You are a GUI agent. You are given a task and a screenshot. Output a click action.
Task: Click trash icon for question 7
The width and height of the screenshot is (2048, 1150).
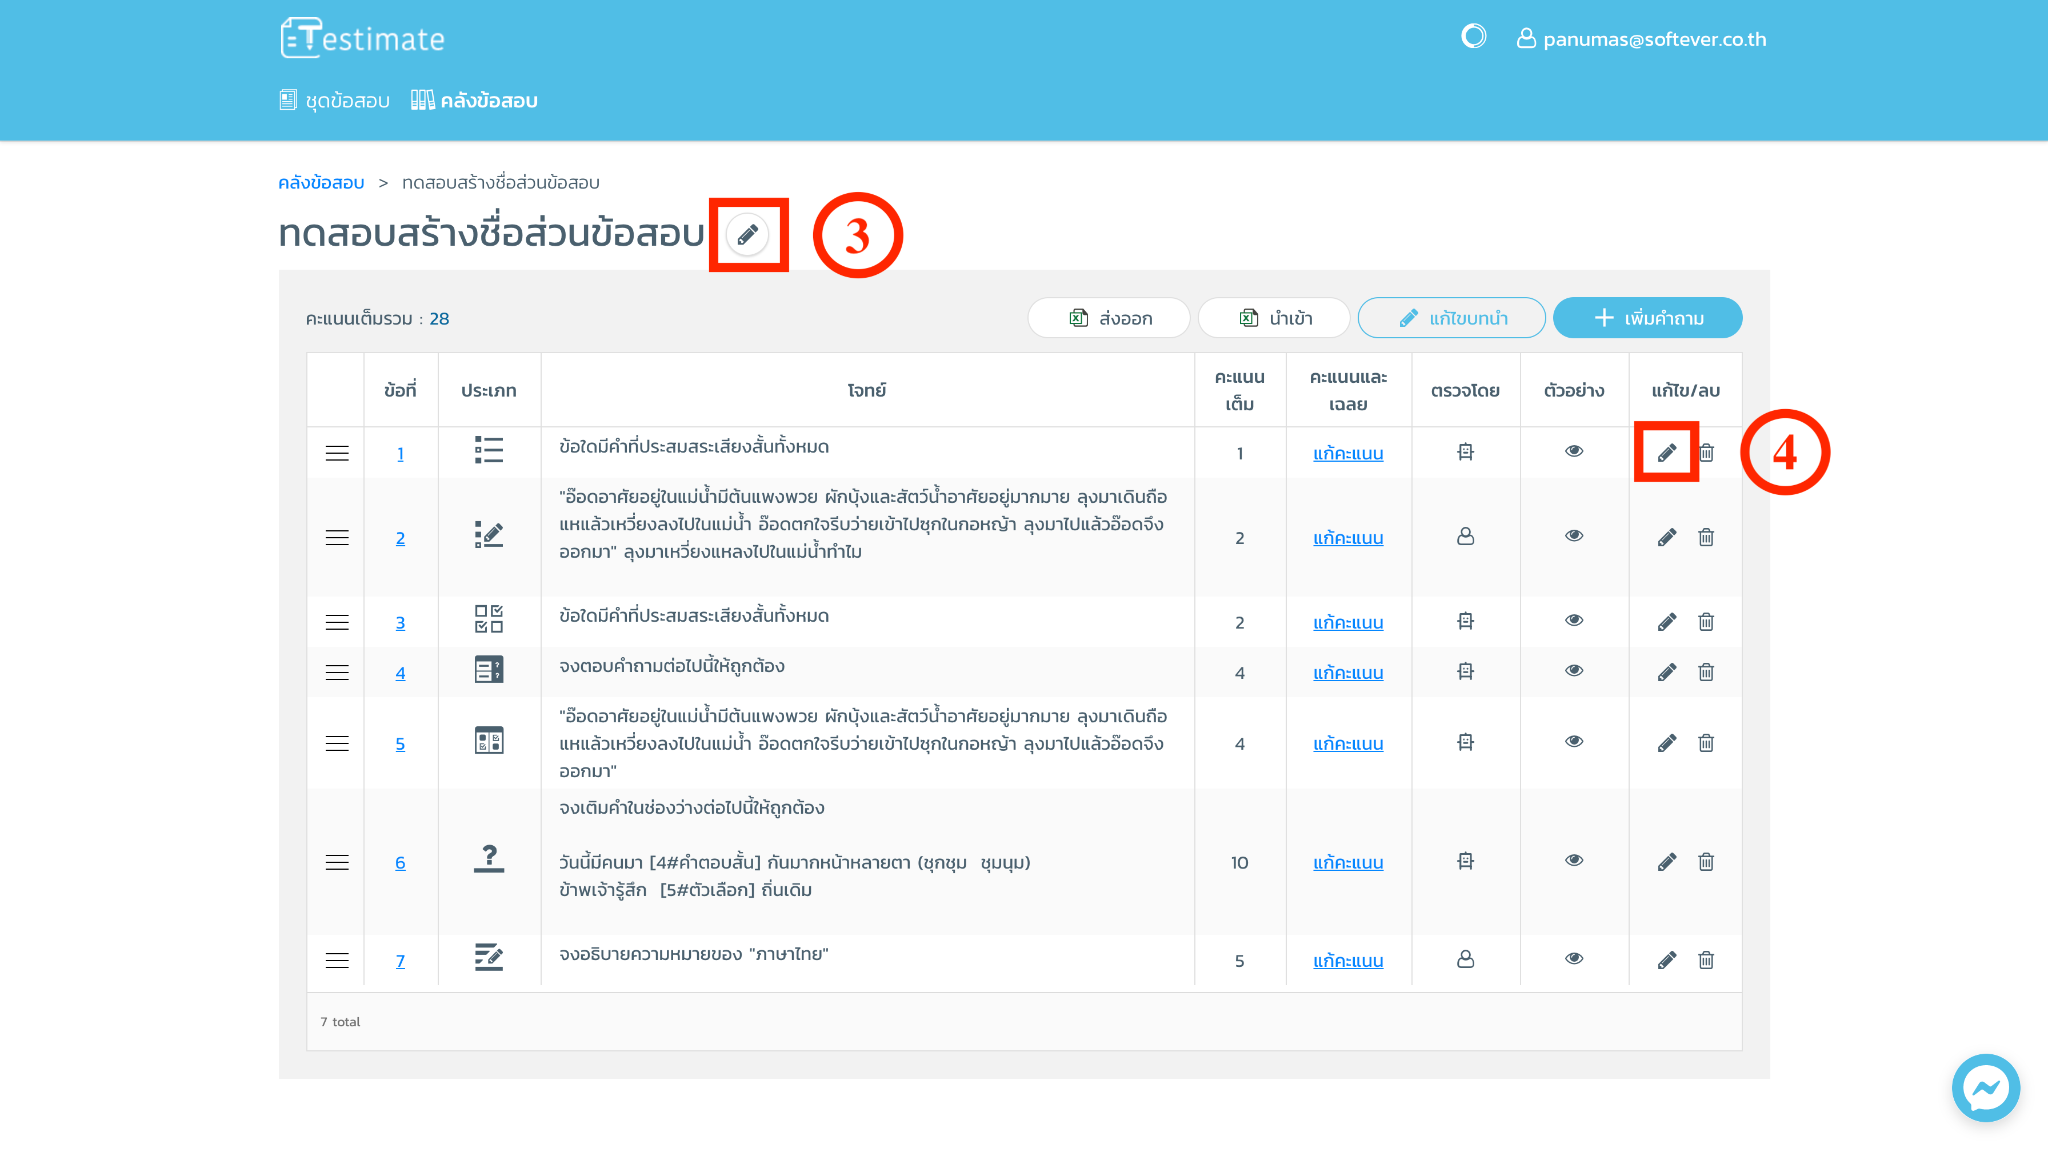(x=1706, y=961)
